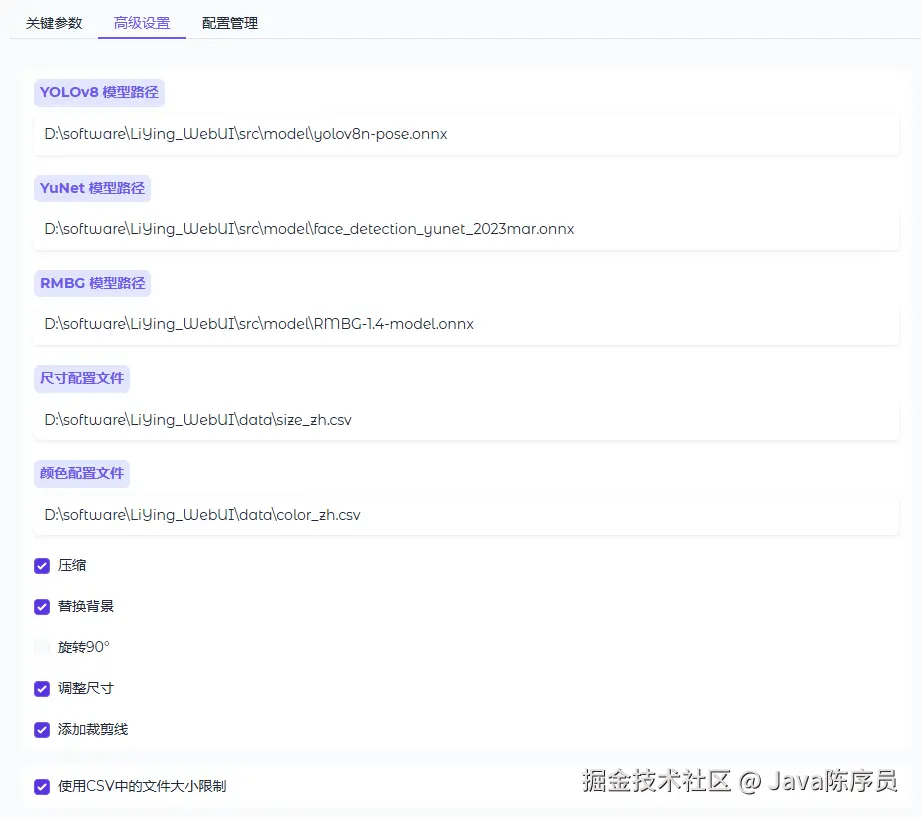Enable the 旋转90° checkbox
Image resolution: width=921 pixels, height=817 pixels.
point(42,648)
